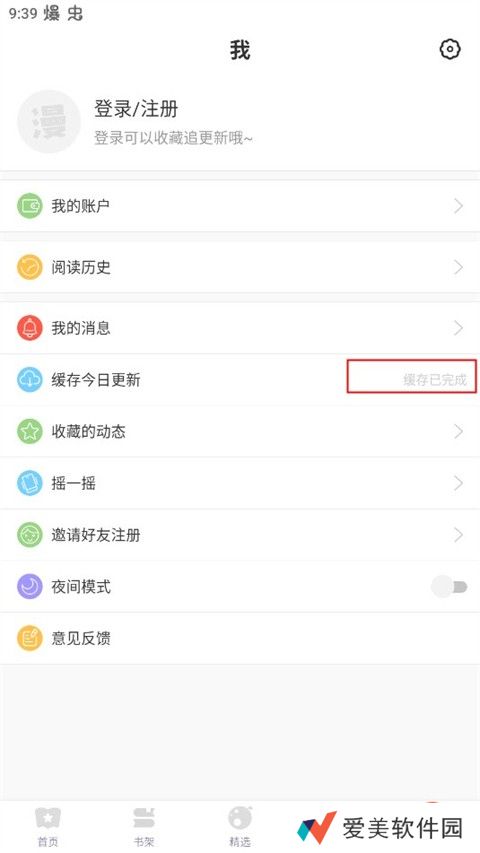The image size is (480, 853).
Task: Switch to the 精选 featured tab
Action: point(240,827)
